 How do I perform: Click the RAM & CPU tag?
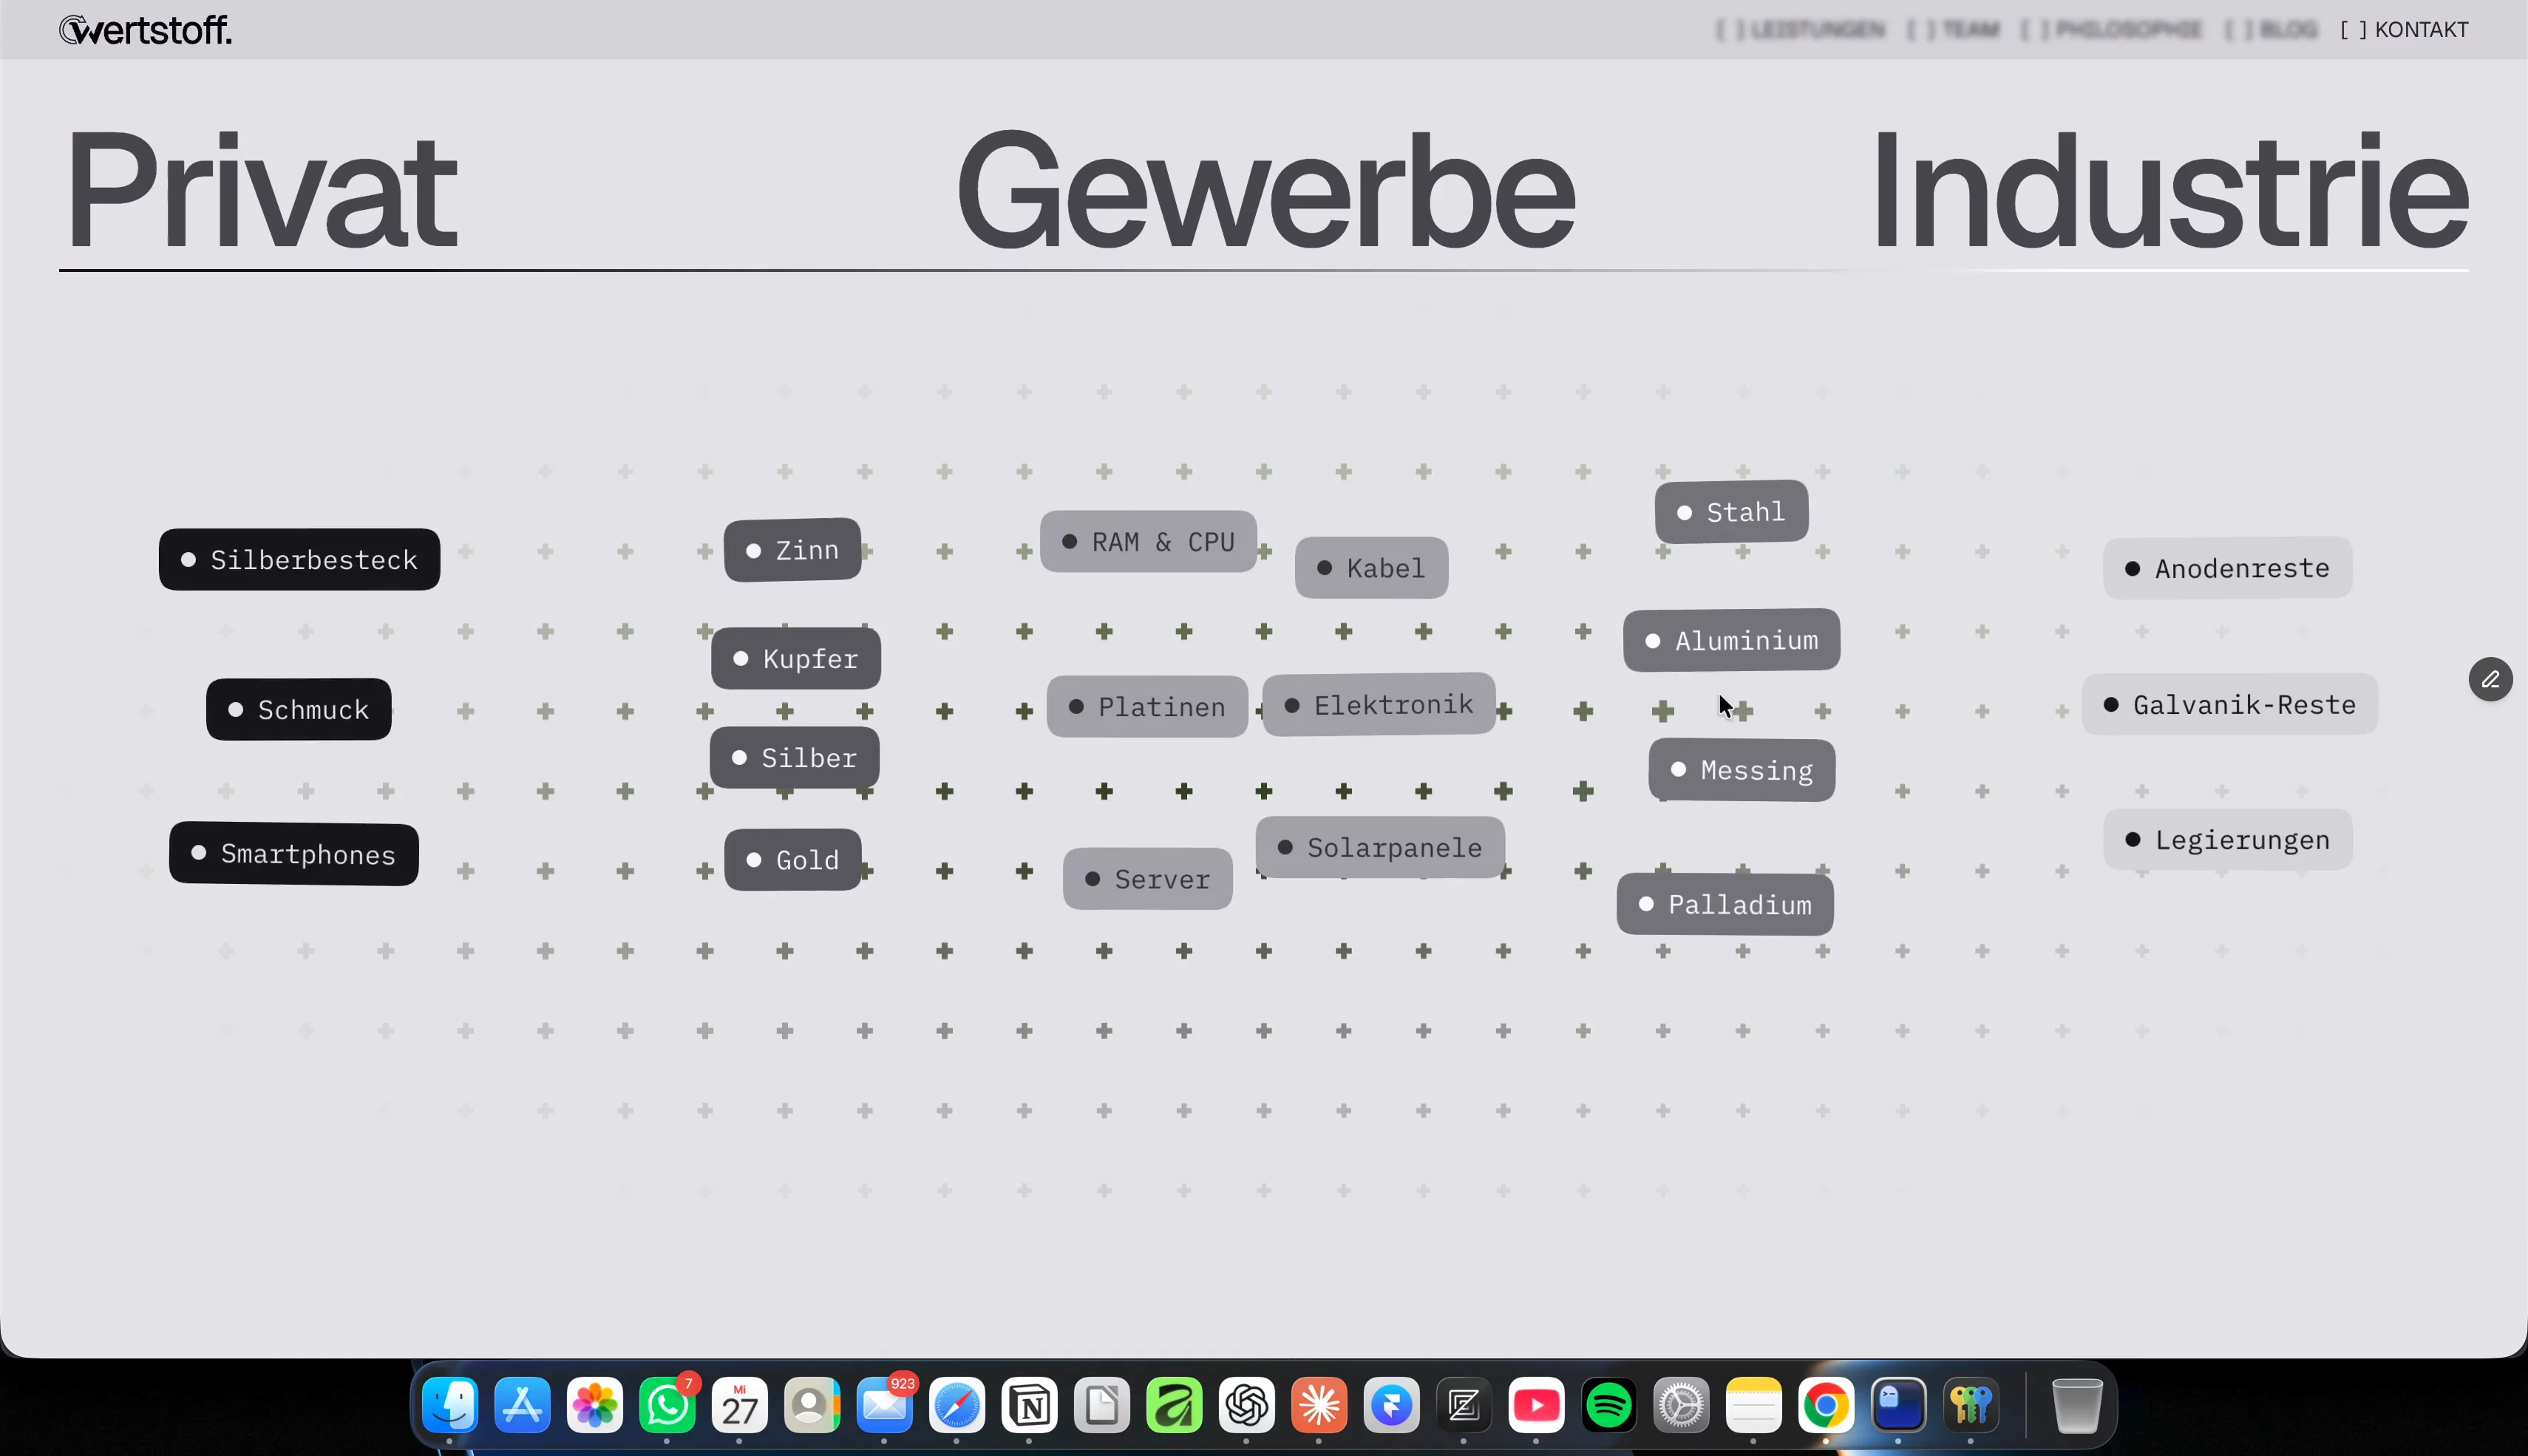(1148, 541)
